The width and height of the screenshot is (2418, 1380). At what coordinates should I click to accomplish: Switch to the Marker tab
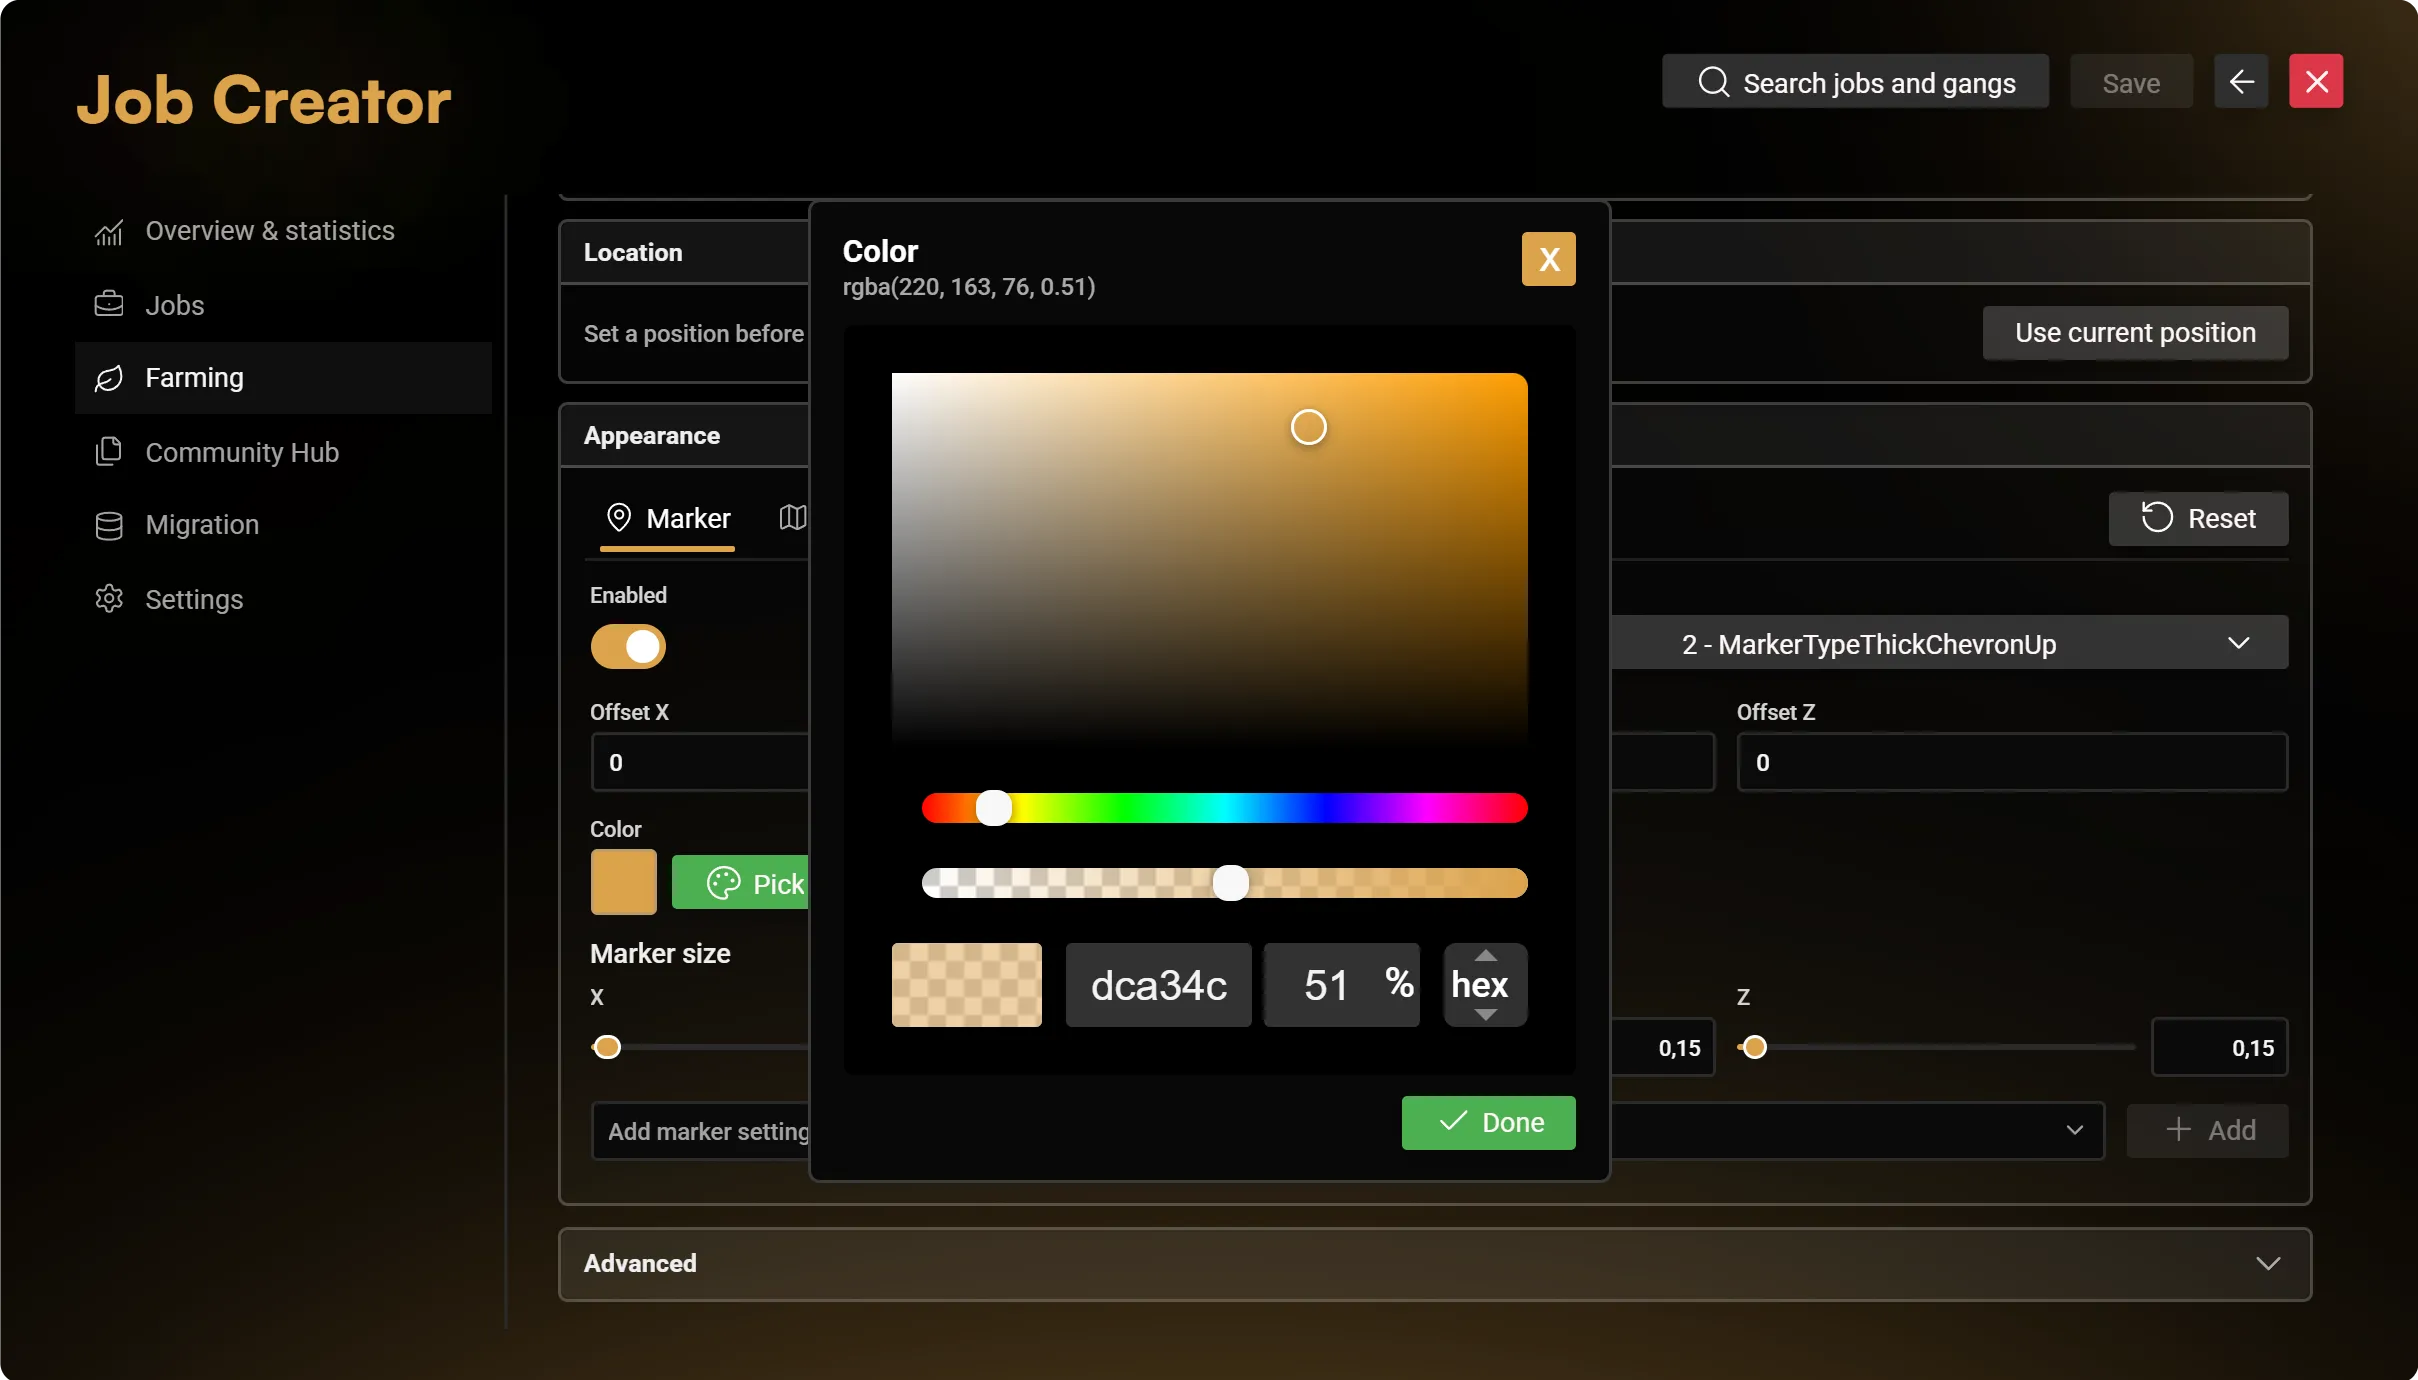(667, 518)
